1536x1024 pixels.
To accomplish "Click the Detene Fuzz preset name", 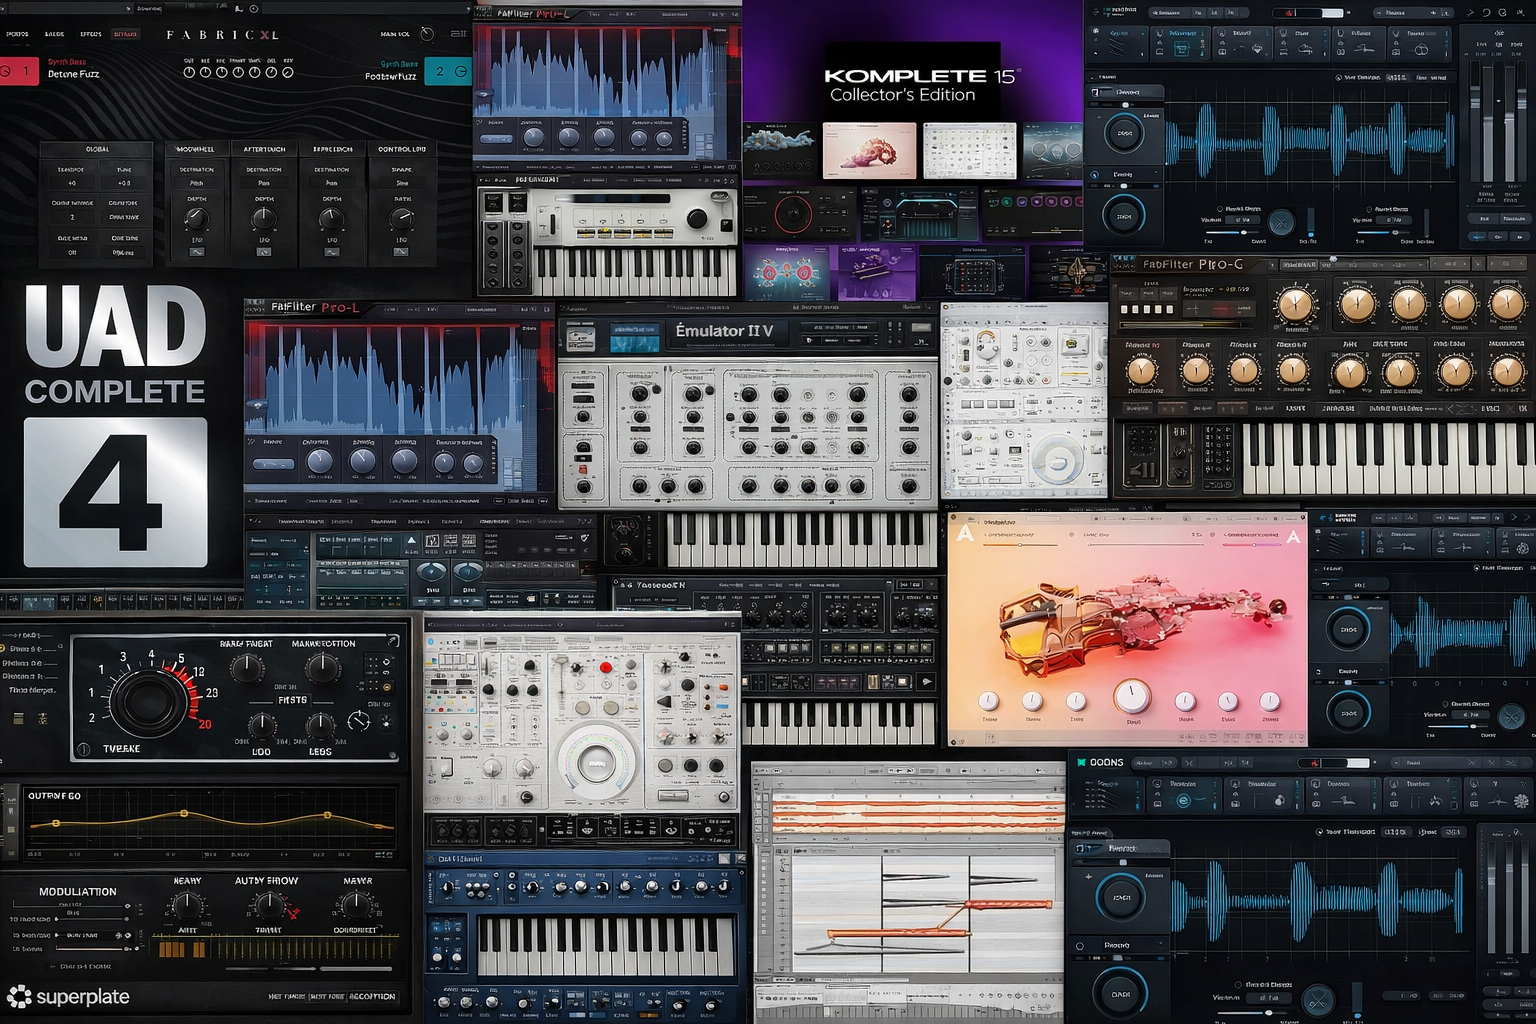I will [x=73, y=74].
